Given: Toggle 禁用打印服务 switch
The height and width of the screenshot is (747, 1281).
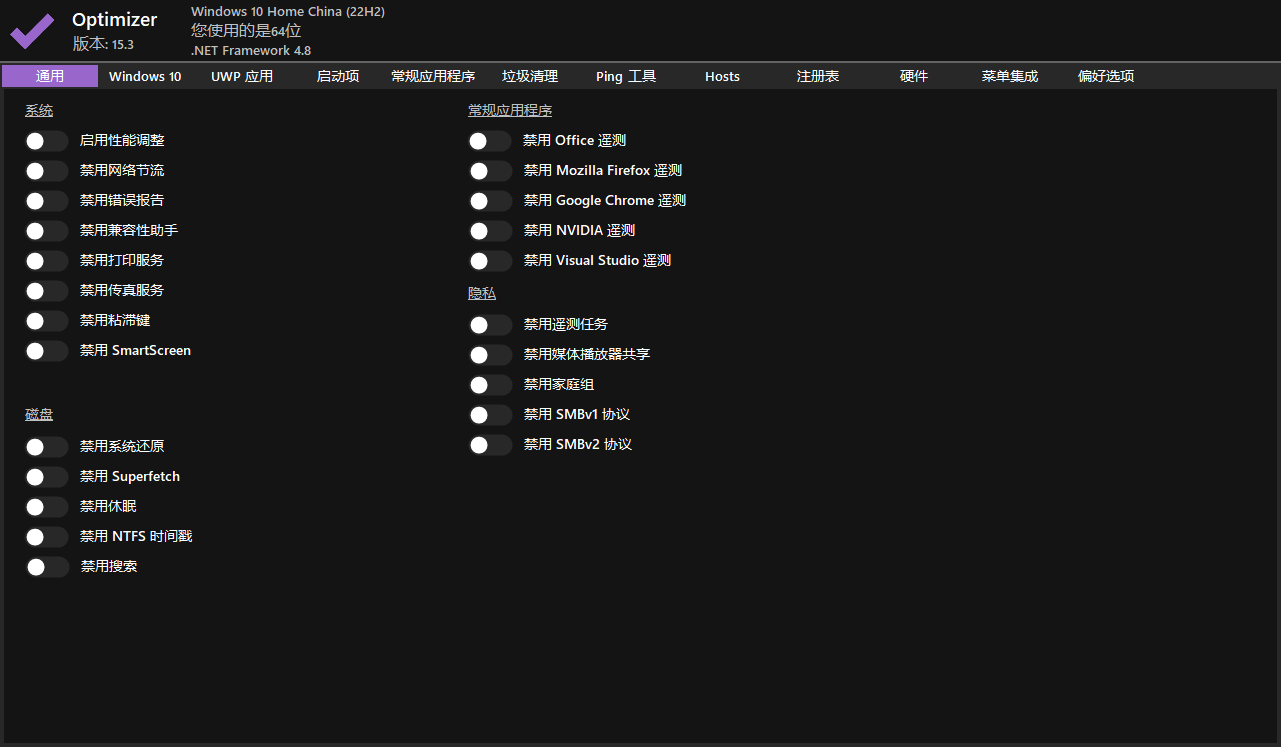Looking at the screenshot, I should (x=47, y=261).
